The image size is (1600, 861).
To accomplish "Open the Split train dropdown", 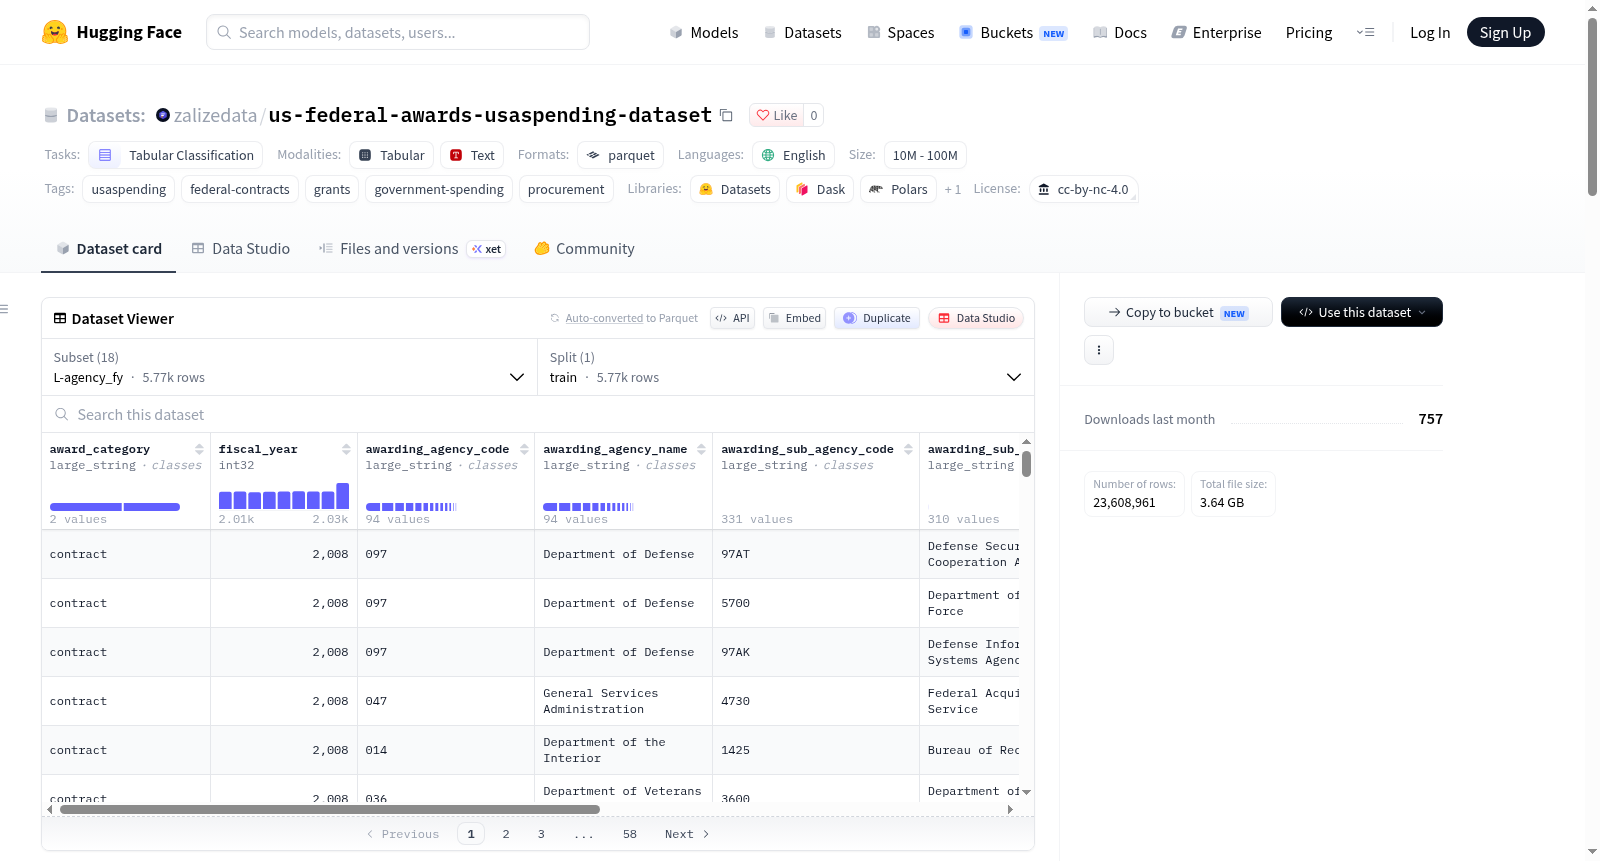I will [x=785, y=368].
